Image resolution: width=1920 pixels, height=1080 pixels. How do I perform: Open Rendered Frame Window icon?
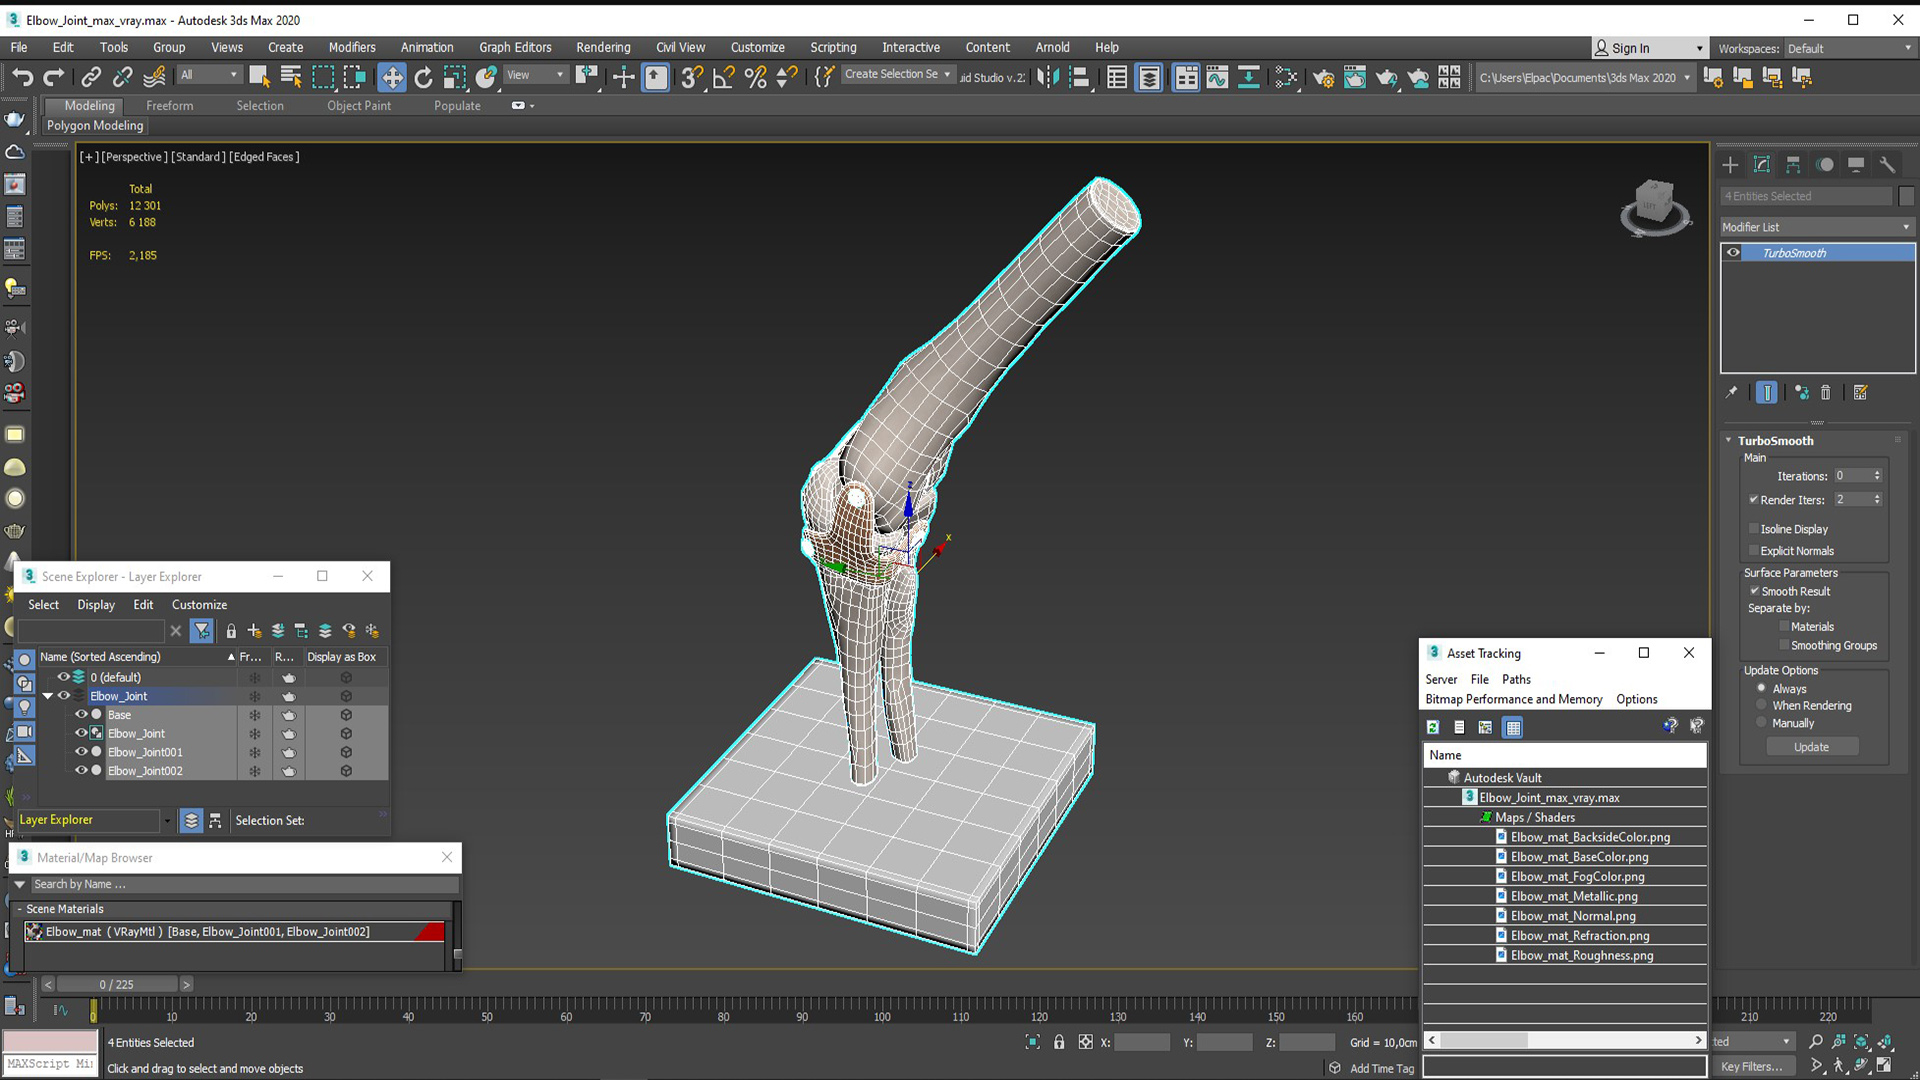[1355, 77]
